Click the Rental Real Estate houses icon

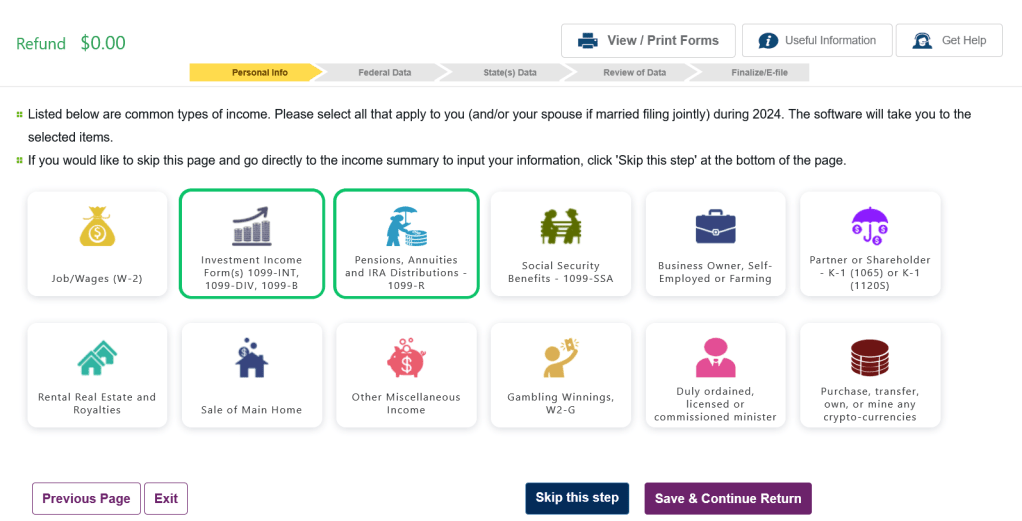[97, 358]
